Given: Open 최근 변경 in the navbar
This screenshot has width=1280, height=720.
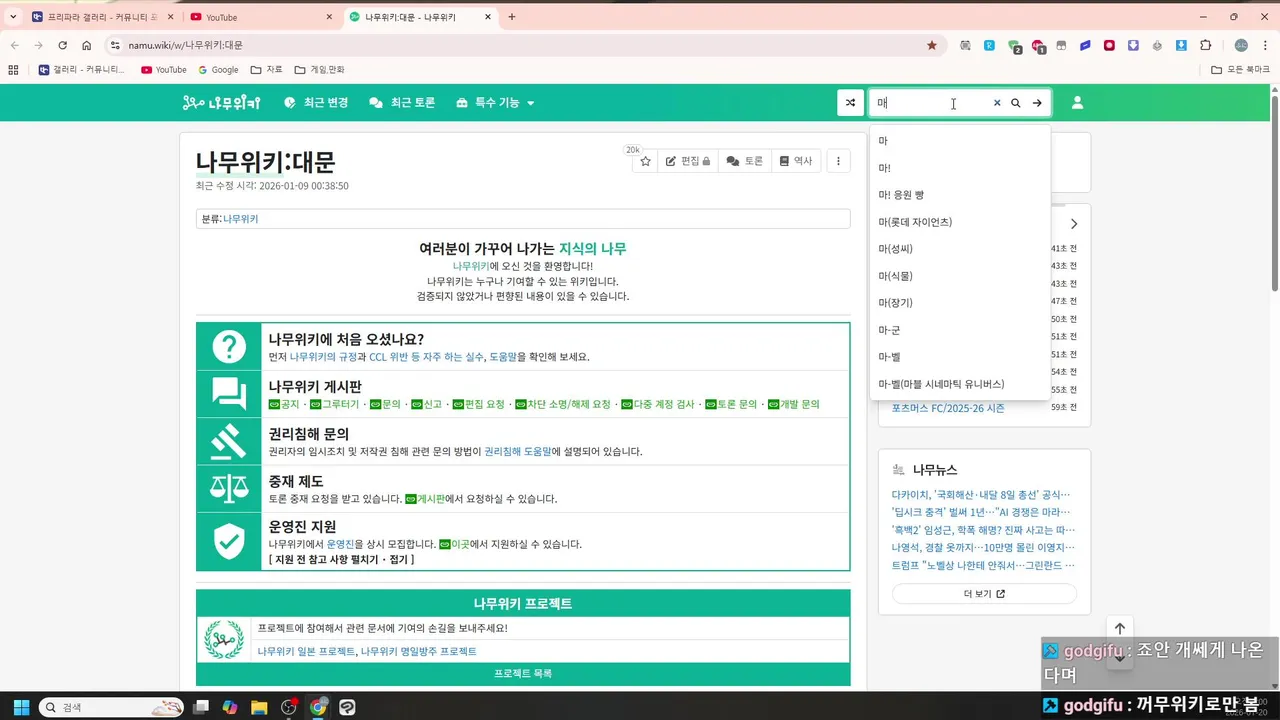Looking at the screenshot, I should [316, 103].
